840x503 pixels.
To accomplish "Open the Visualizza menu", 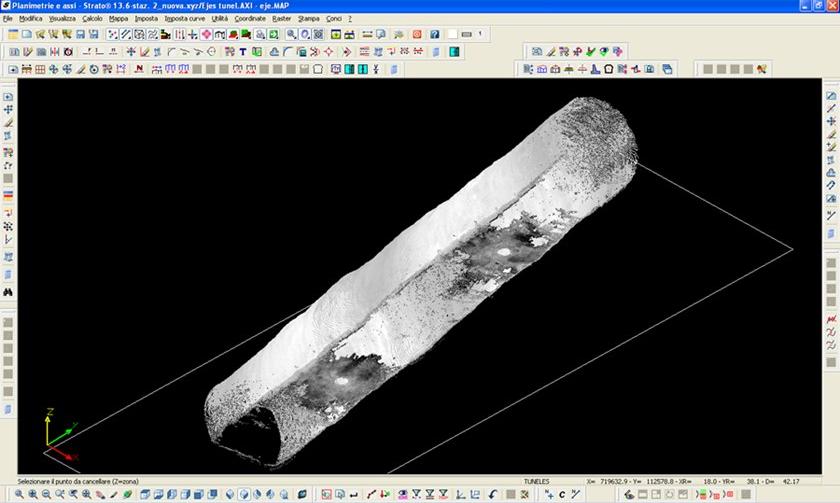I will click(x=61, y=18).
